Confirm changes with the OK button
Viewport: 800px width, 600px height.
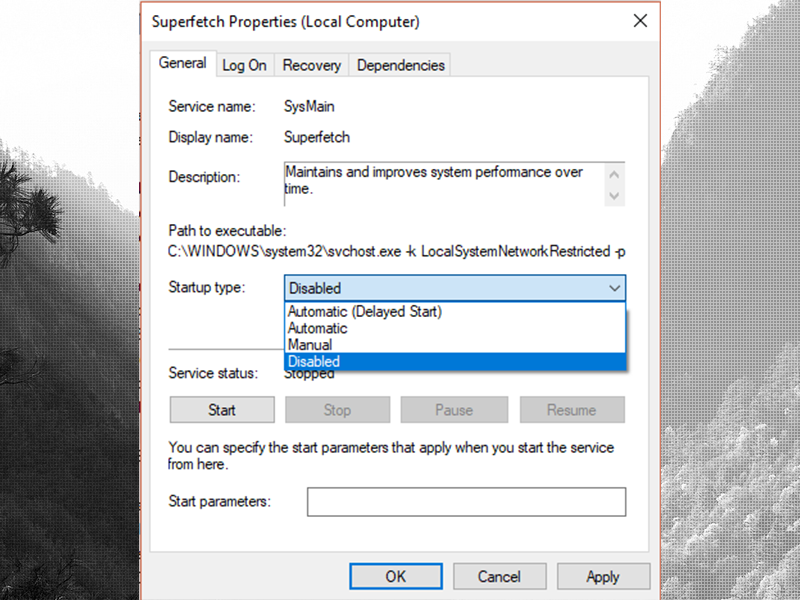(x=395, y=576)
